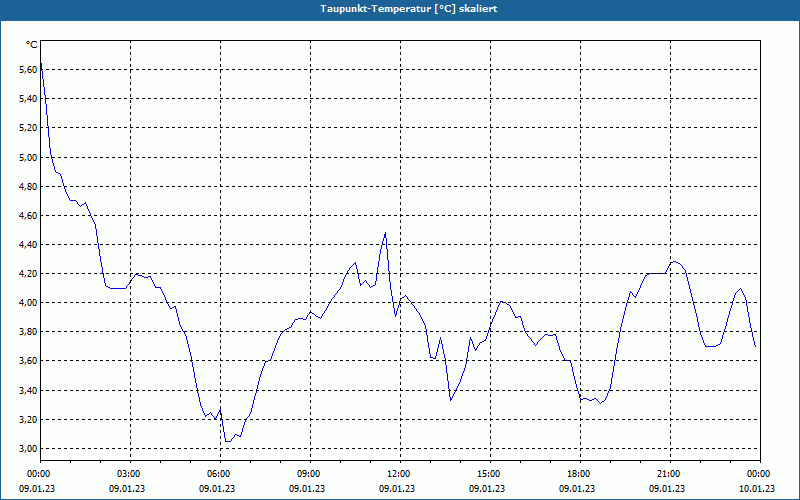Image resolution: width=800 pixels, height=500 pixels.
Task: Click the '°C' unit label above the y-axis
Action: click(x=32, y=45)
